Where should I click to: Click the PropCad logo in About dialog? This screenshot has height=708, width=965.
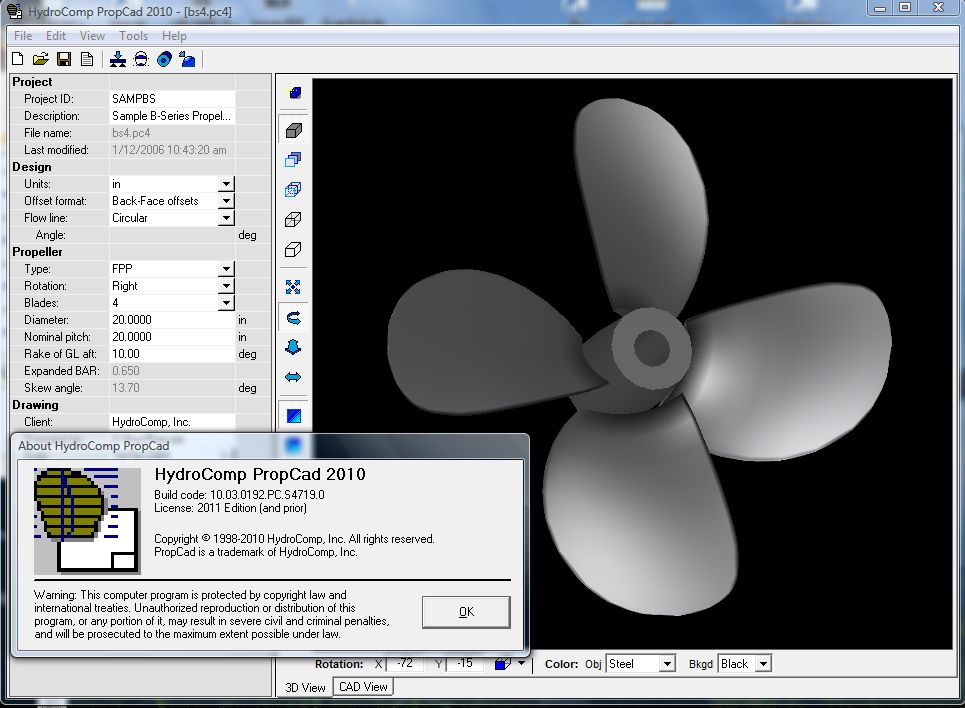pyautogui.click(x=87, y=521)
